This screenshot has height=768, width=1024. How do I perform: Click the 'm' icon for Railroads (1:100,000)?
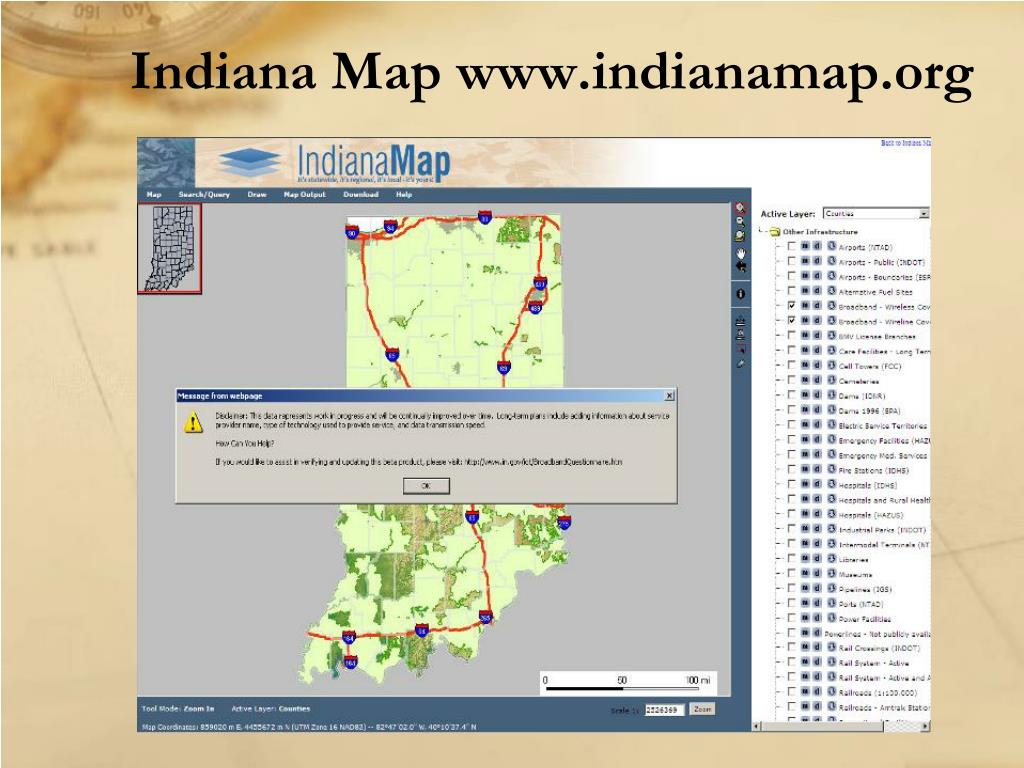[x=805, y=691]
